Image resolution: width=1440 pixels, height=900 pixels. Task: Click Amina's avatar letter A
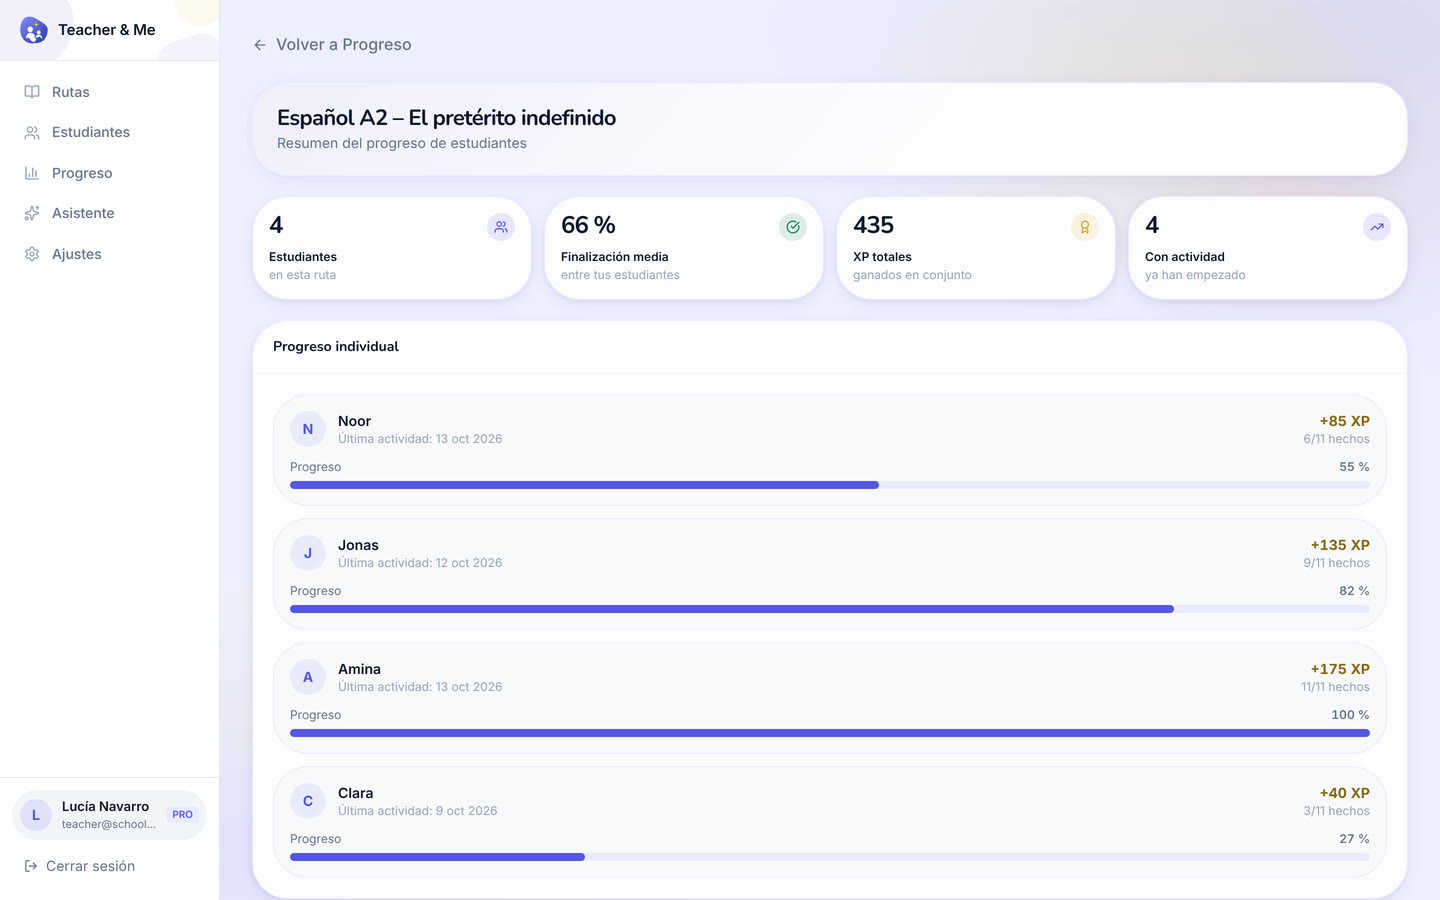tap(308, 677)
